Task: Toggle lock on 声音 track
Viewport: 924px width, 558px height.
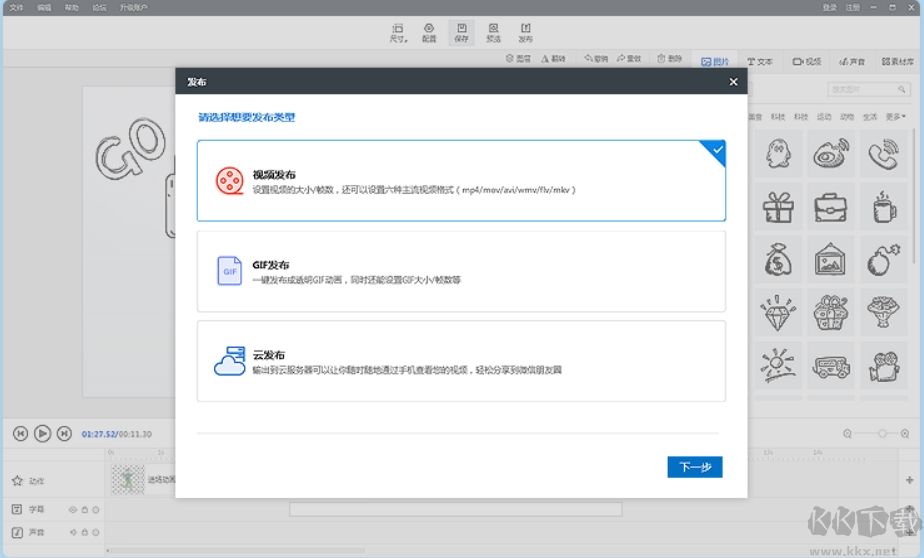Action: [x=84, y=532]
